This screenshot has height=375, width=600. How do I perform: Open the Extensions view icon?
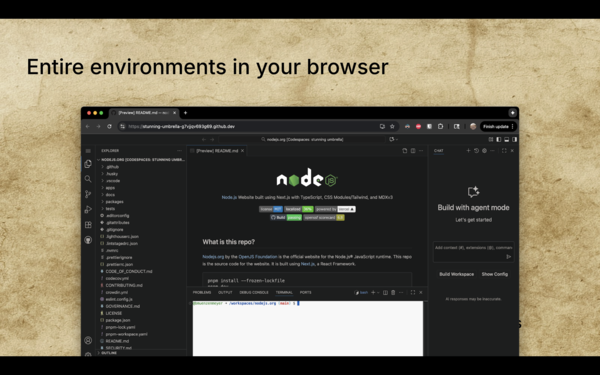pos(88,225)
